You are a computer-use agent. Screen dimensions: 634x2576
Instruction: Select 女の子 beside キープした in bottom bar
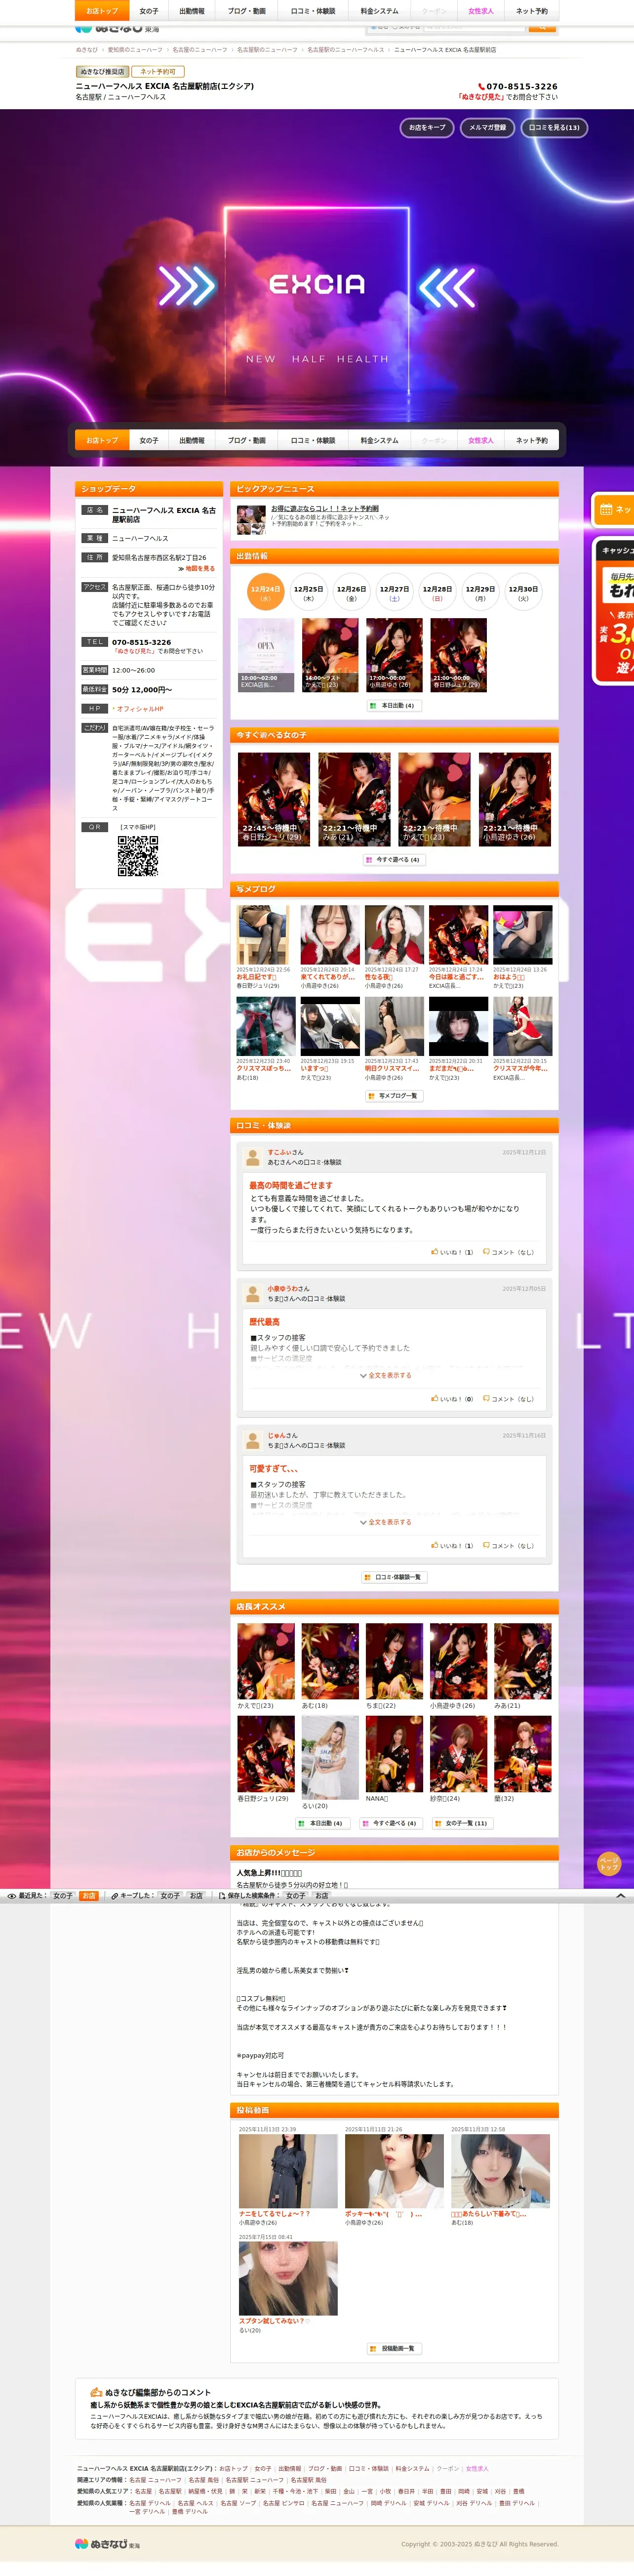pyautogui.click(x=170, y=1896)
